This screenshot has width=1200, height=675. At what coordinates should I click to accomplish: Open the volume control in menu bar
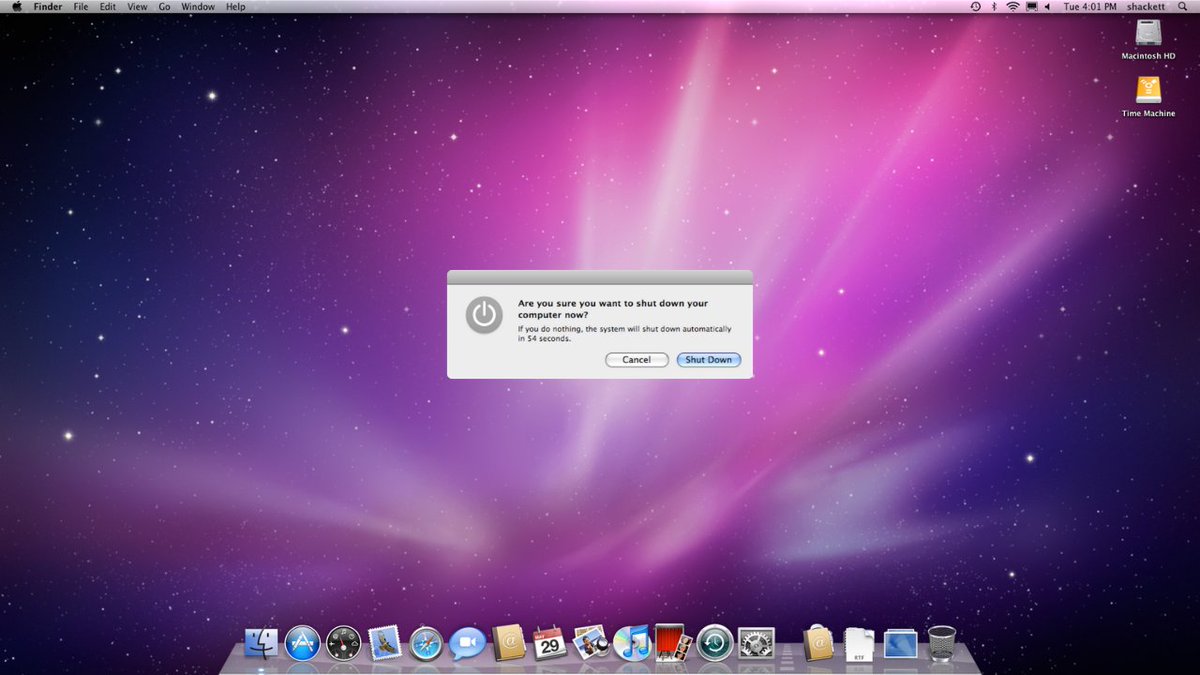point(1047,7)
